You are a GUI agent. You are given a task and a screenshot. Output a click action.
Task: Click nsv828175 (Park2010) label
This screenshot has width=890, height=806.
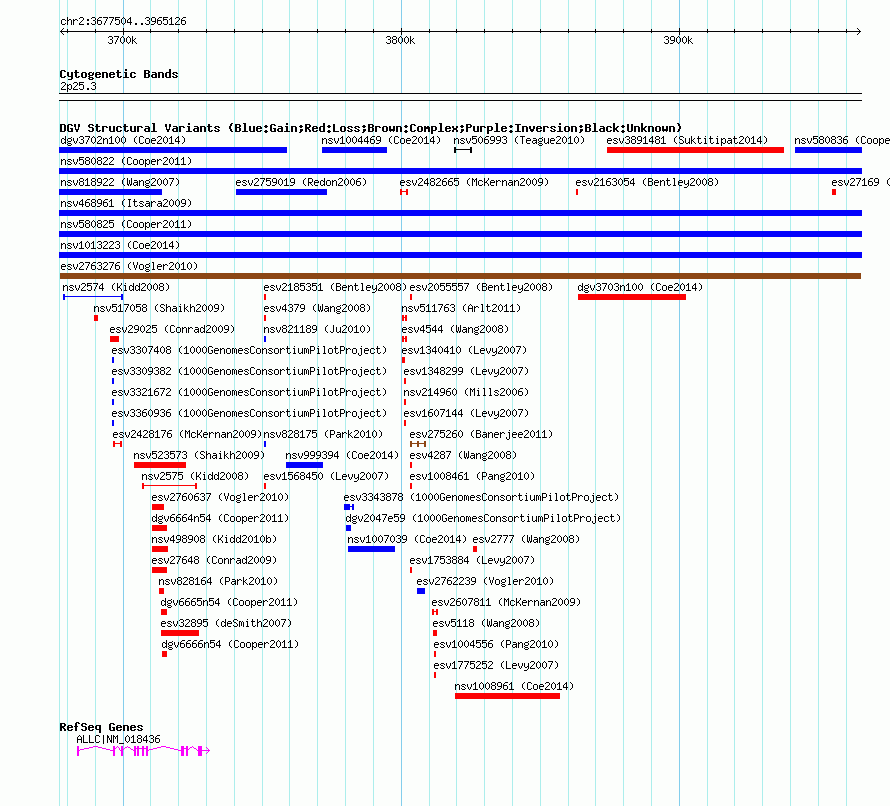pyautogui.click(x=324, y=434)
